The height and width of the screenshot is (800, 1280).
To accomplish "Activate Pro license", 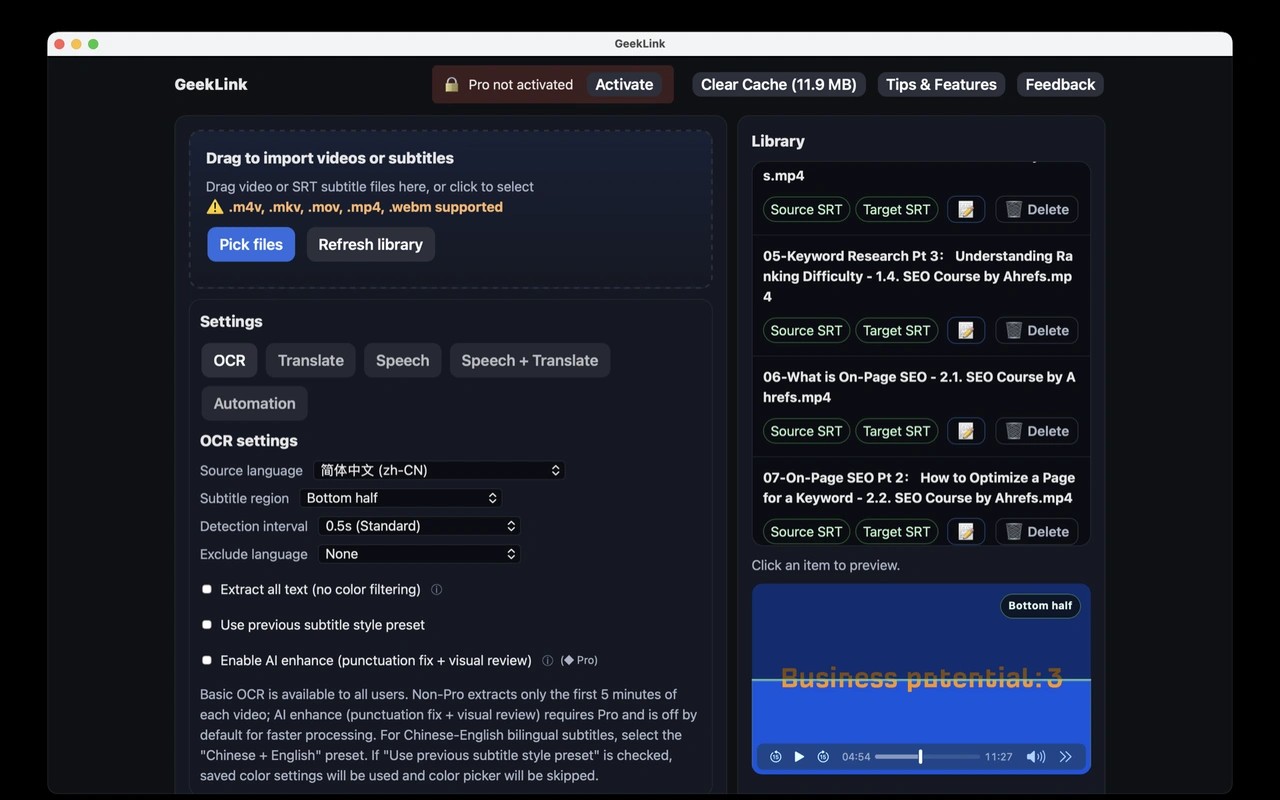I will 624,85.
